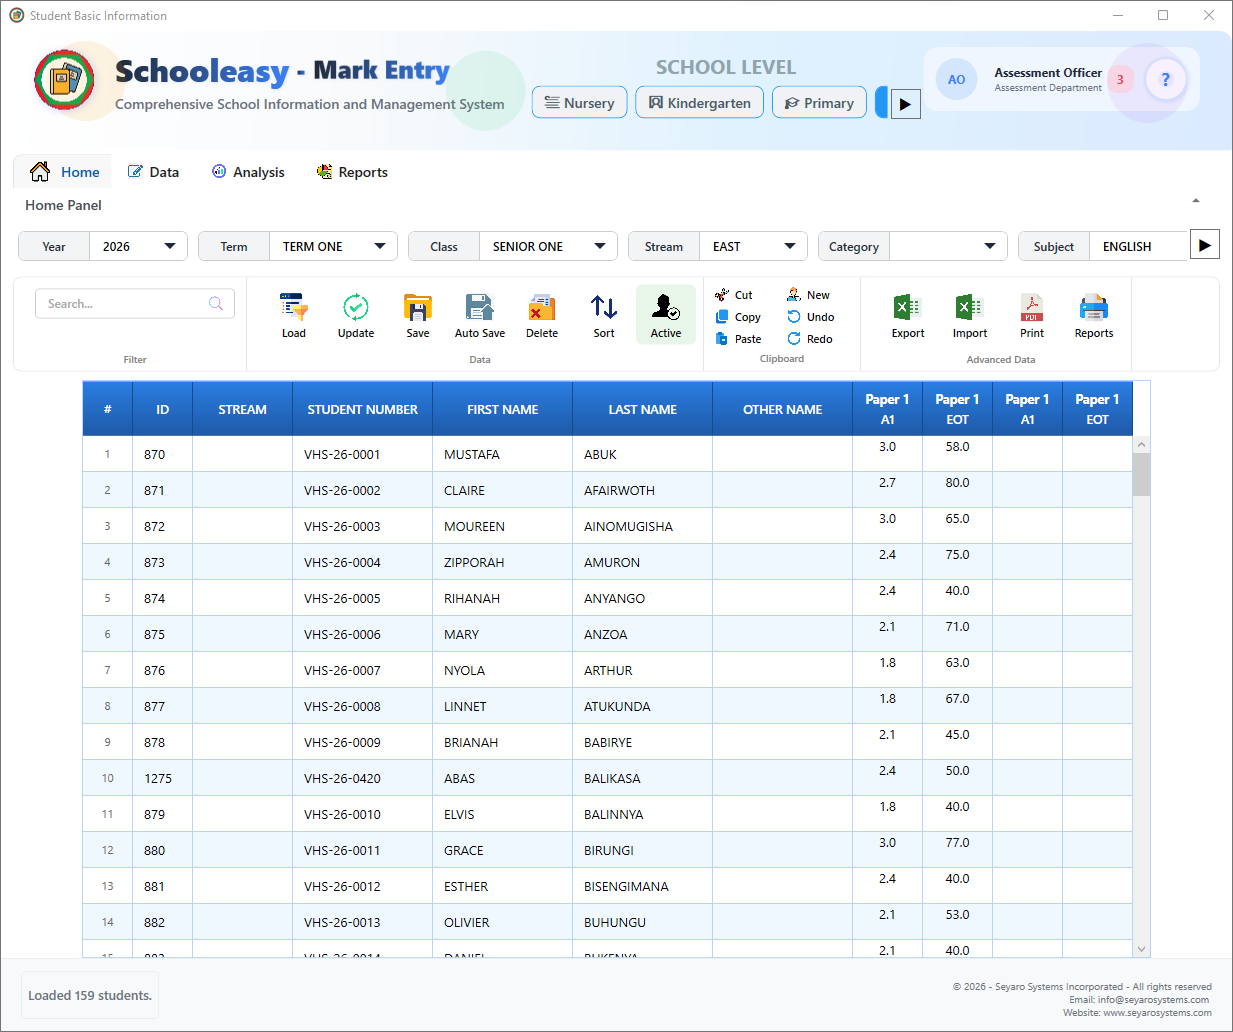
Task: Click GRACE first name cell
Action: coord(503,850)
